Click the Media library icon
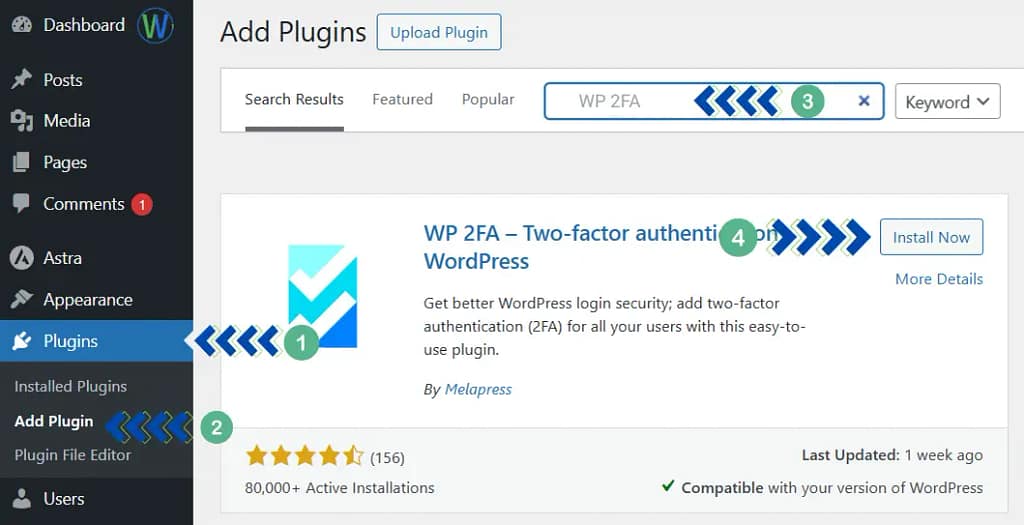The height and width of the screenshot is (525, 1024). tap(21, 121)
